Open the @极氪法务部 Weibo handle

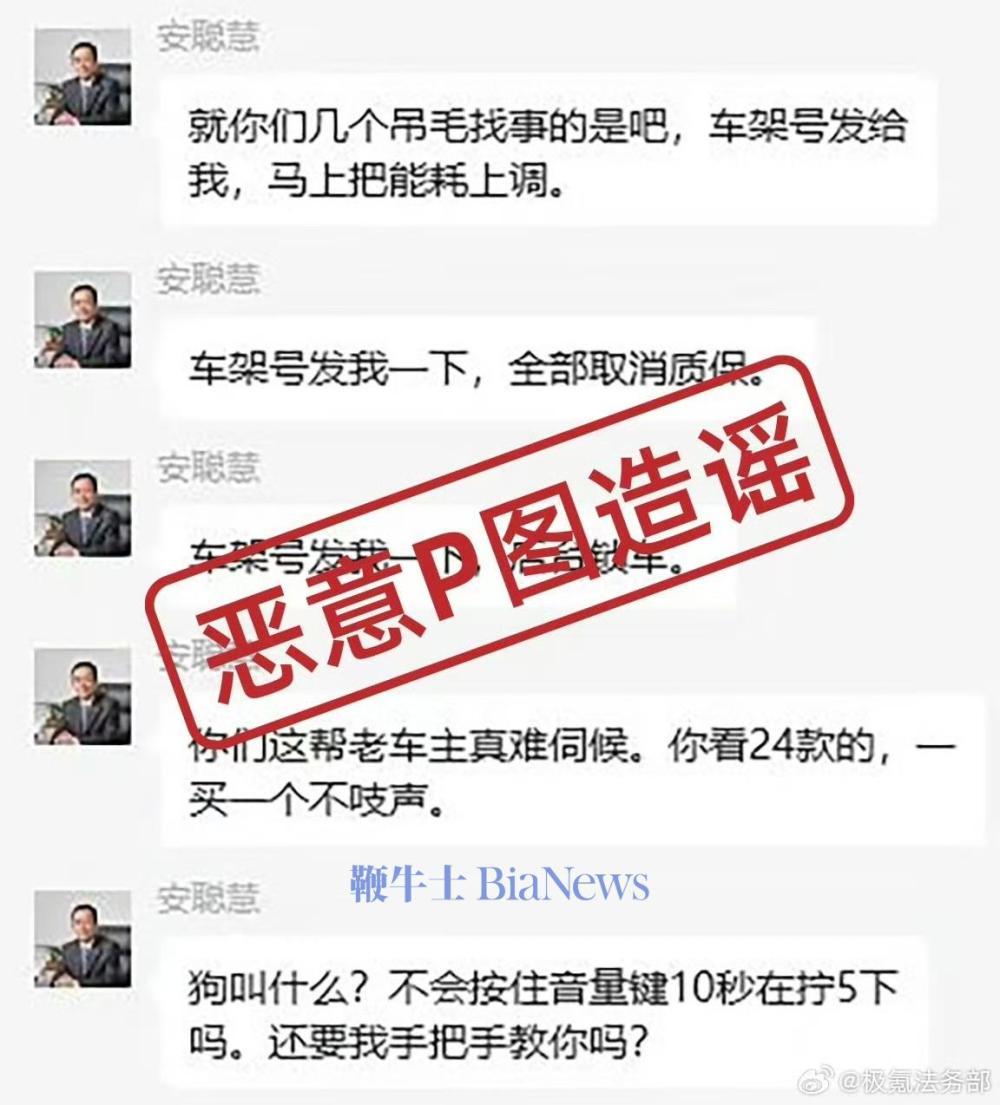click(x=913, y=1080)
